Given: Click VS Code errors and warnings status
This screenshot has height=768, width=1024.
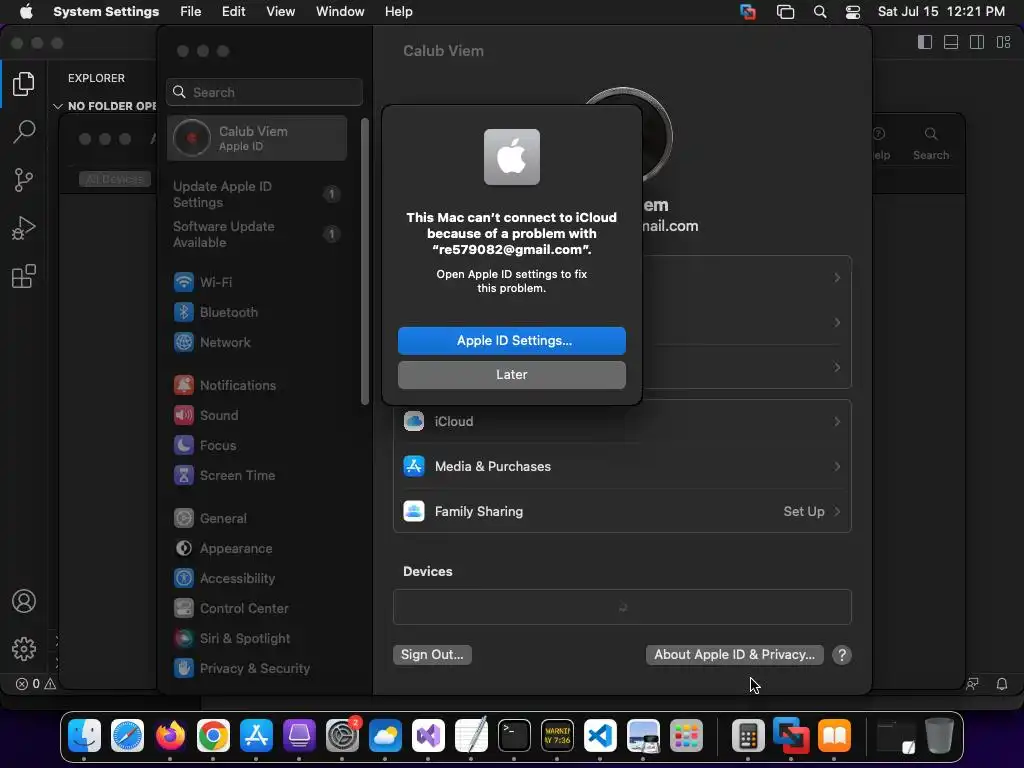Looking at the screenshot, I should pos(36,684).
